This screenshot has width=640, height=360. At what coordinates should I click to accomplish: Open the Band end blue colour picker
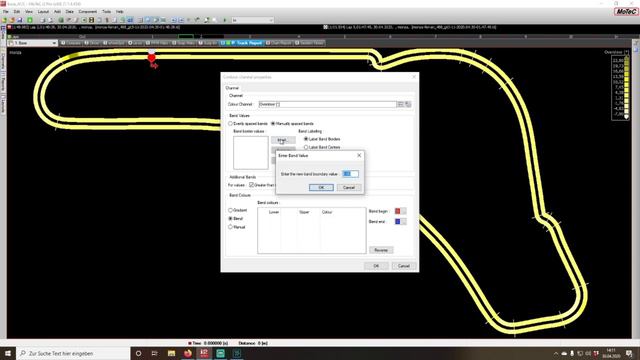[x=400, y=221]
